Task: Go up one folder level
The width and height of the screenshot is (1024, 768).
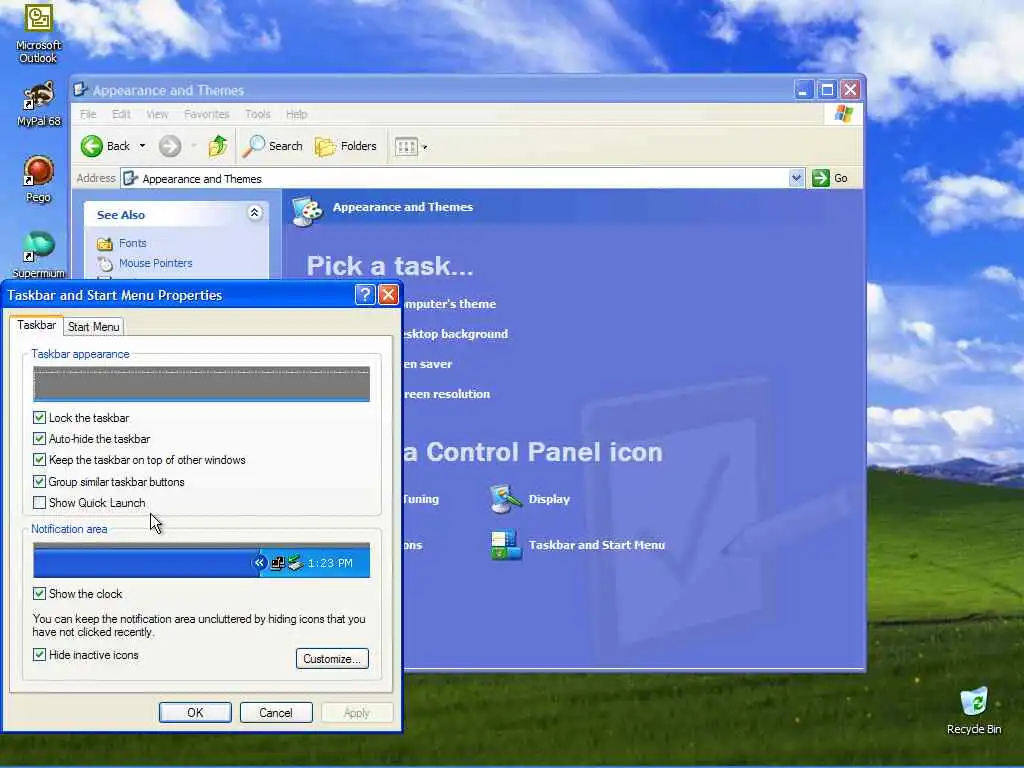Action: click(x=217, y=146)
